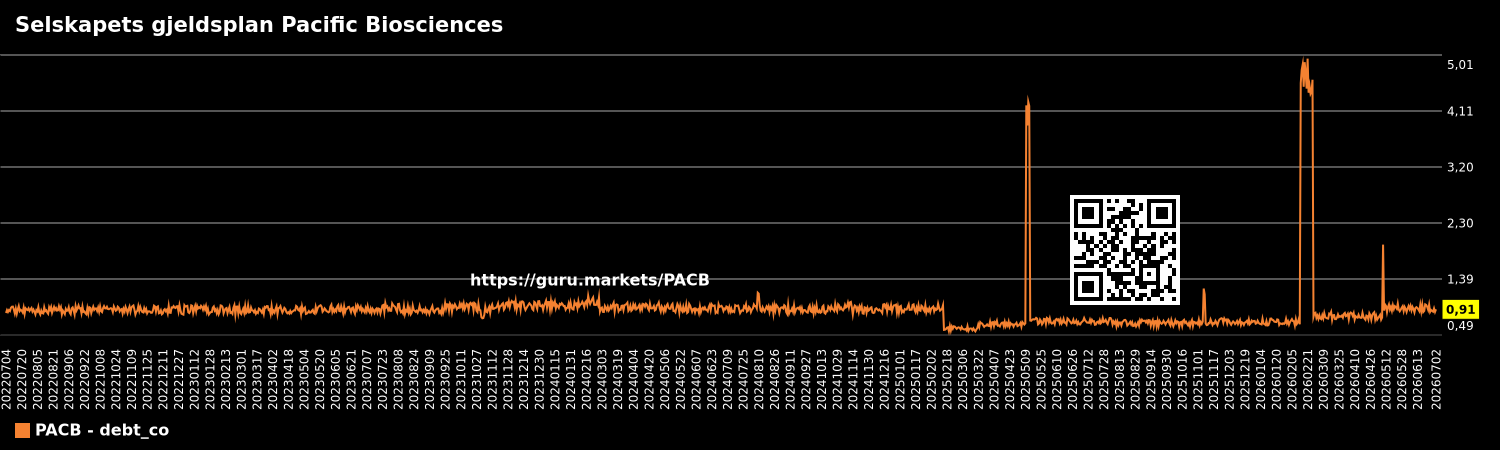Toggle the PACB - debt_co legend label
1500x450 pixels.
(x=102, y=431)
